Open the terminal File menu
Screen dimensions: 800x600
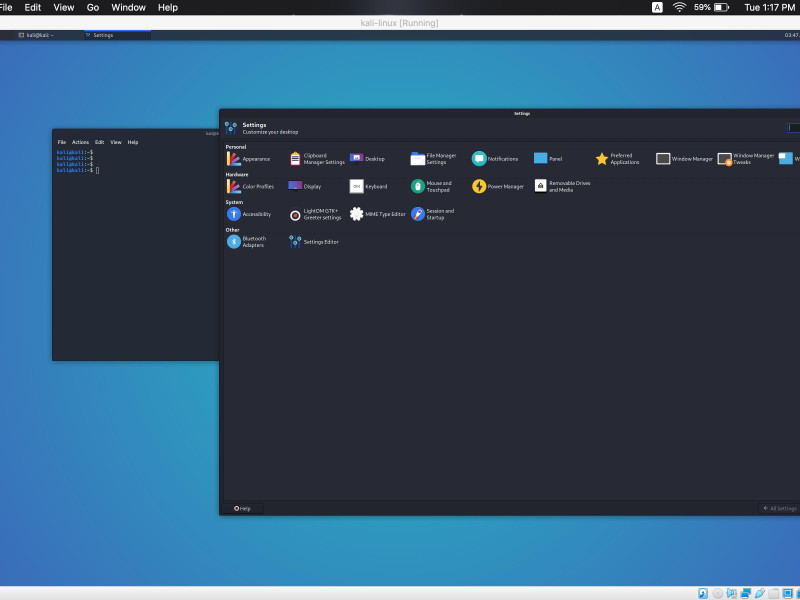(x=62, y=142)
